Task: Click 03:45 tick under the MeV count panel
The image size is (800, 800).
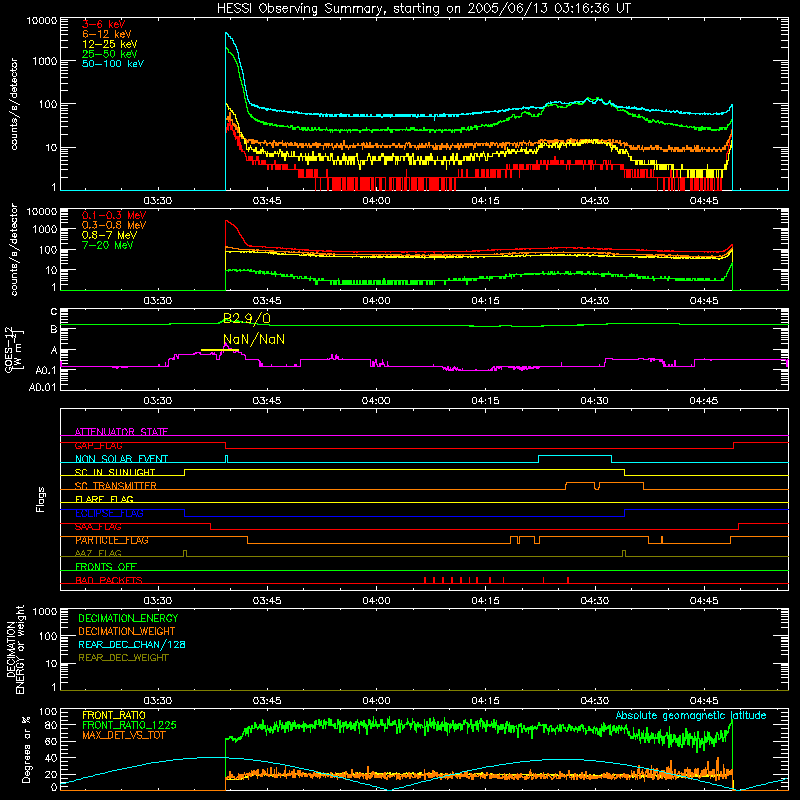Action: coord(267,301)
